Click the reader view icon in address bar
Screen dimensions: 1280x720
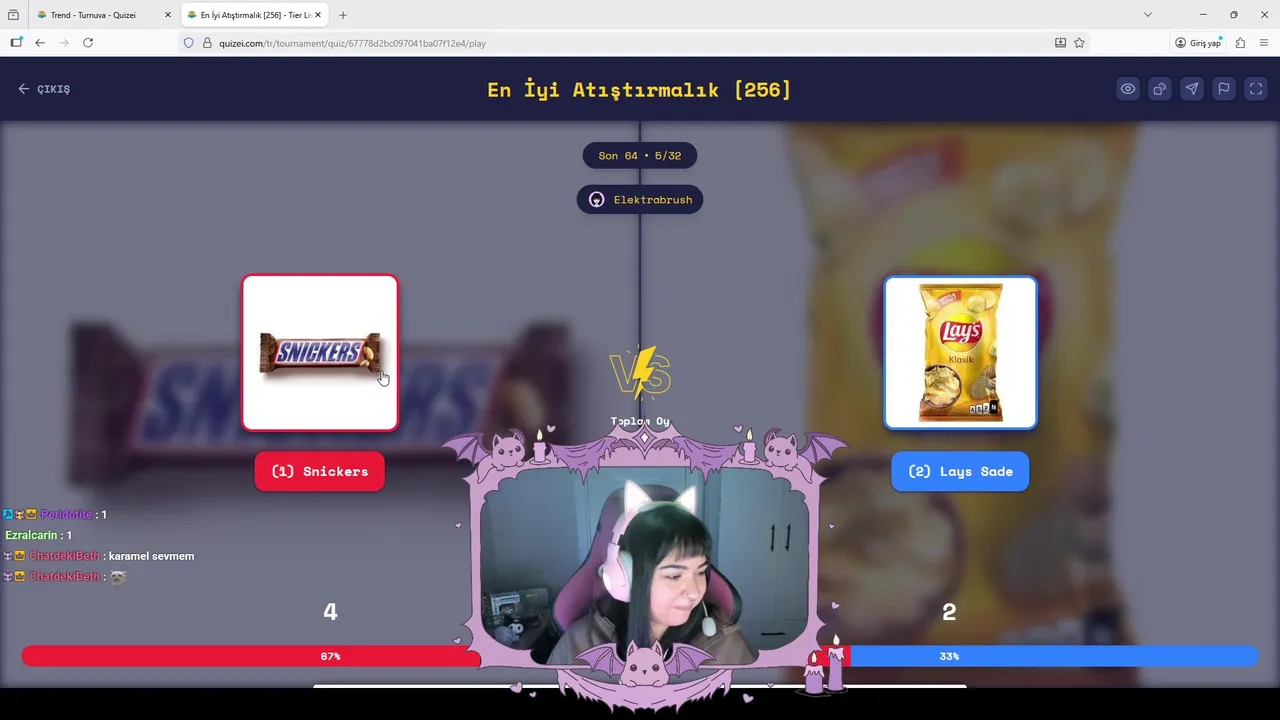(1060, 43)
